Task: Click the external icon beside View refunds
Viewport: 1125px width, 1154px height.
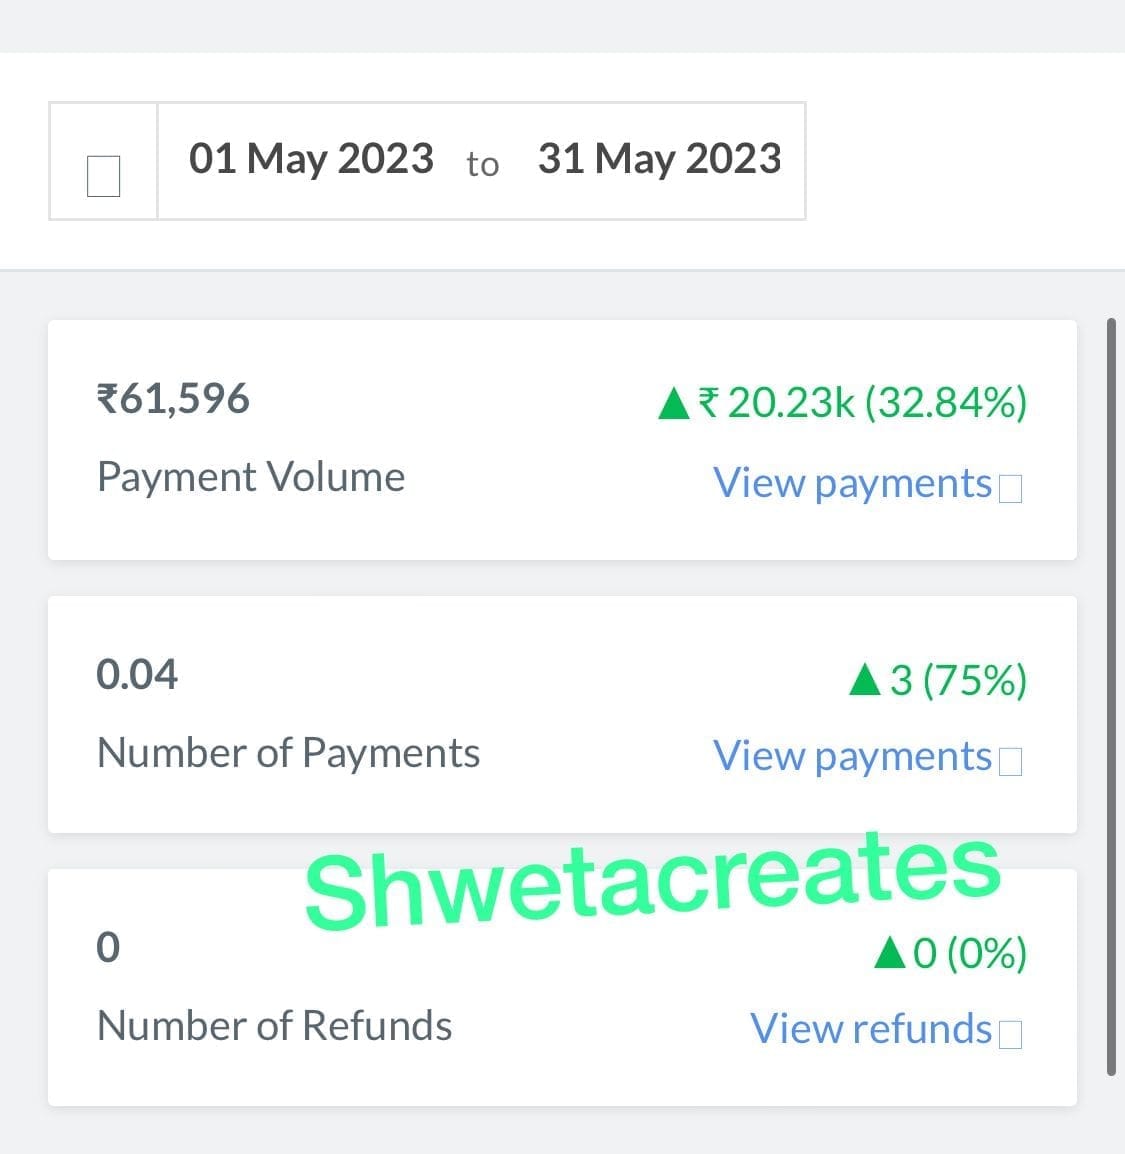Action: pos(1010,1034)
